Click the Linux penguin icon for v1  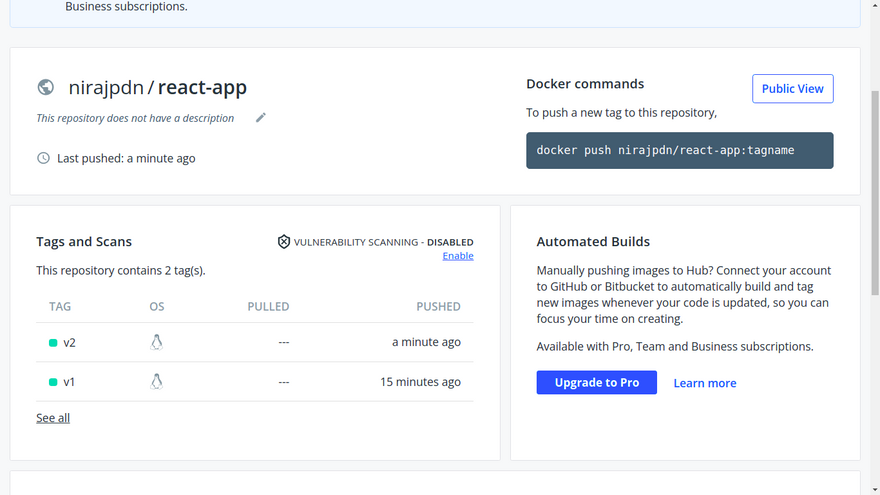pyautogui.click(x=156, y=382)
